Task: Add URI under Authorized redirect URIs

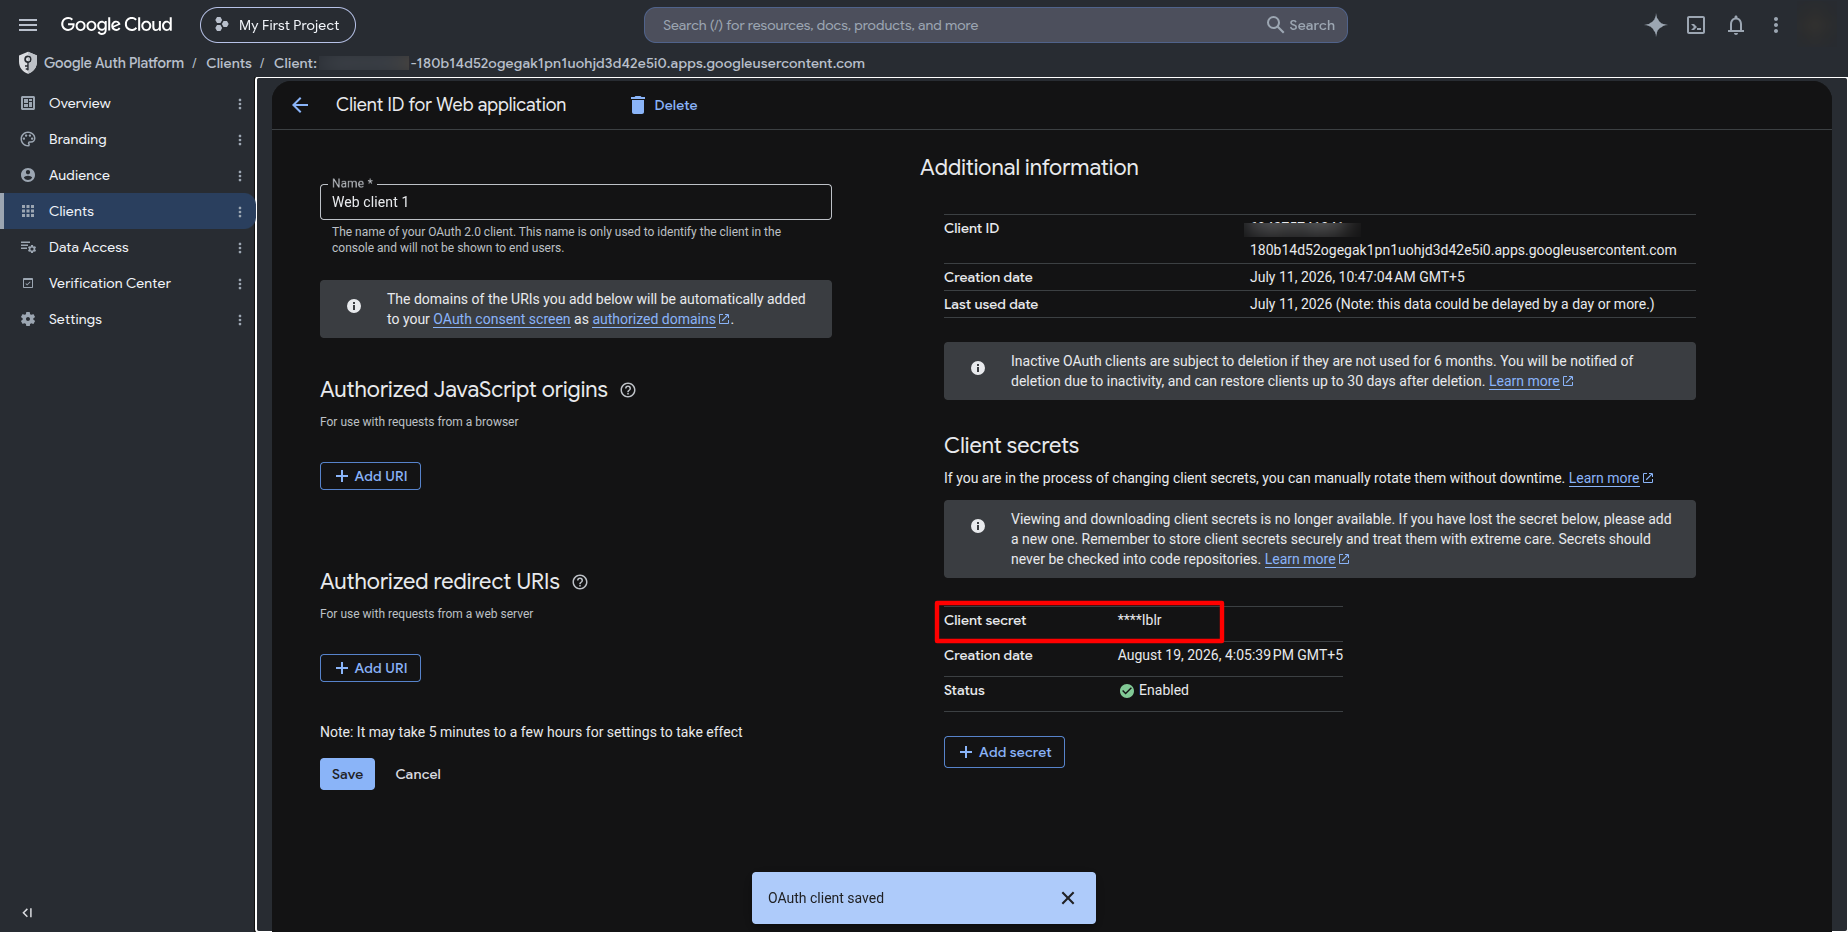Action: pos(370,668)
